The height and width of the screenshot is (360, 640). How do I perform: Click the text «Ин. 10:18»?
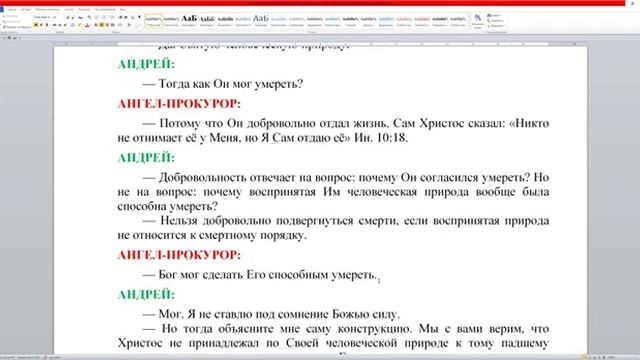[380, 138]
